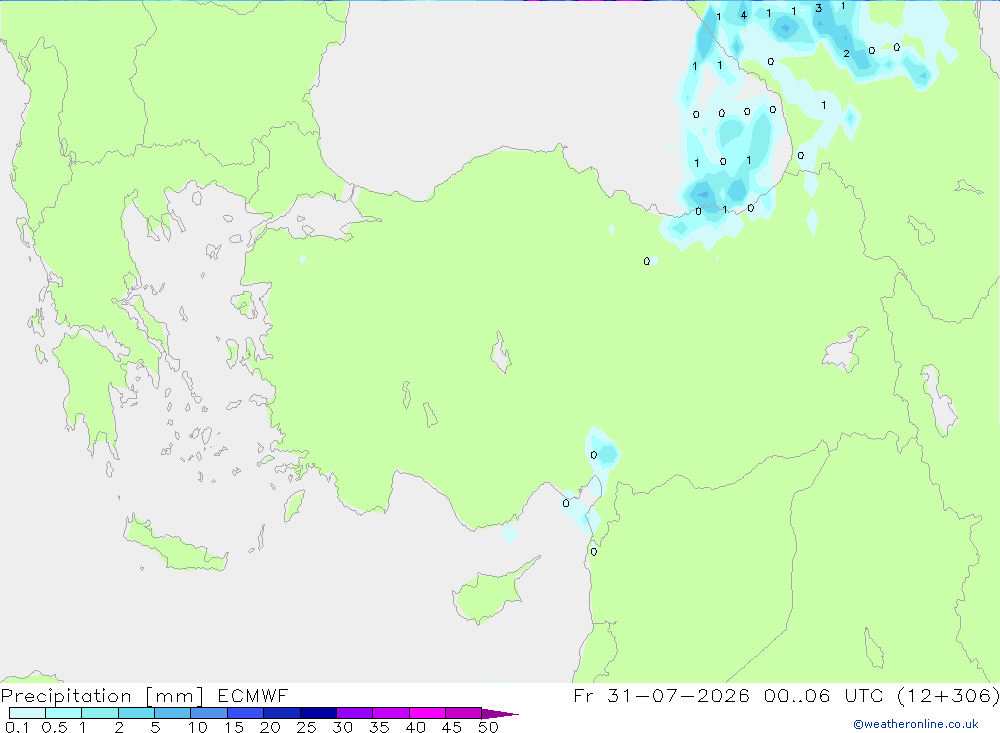Click the 0.5–1 mm legend color swatch

64,713
